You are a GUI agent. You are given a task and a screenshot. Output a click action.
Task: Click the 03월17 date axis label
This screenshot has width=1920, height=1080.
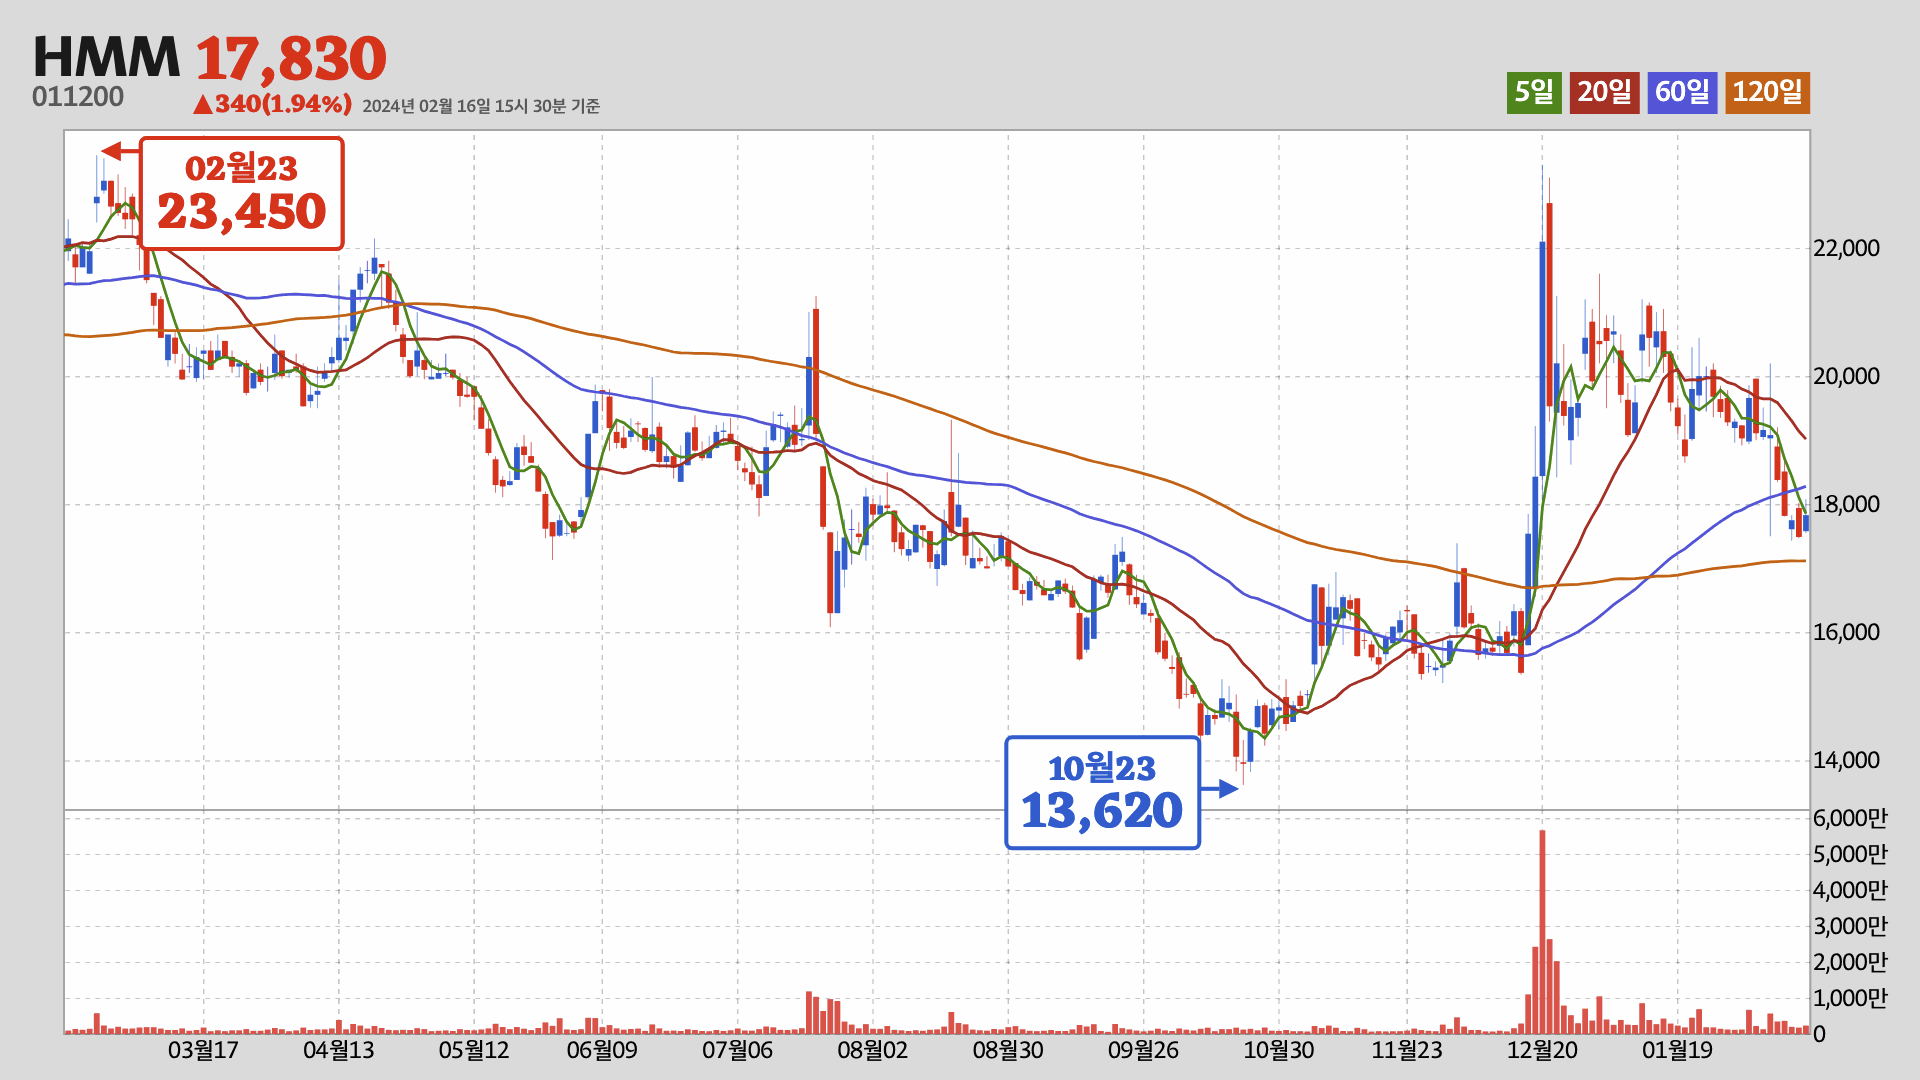(203, 1050)
